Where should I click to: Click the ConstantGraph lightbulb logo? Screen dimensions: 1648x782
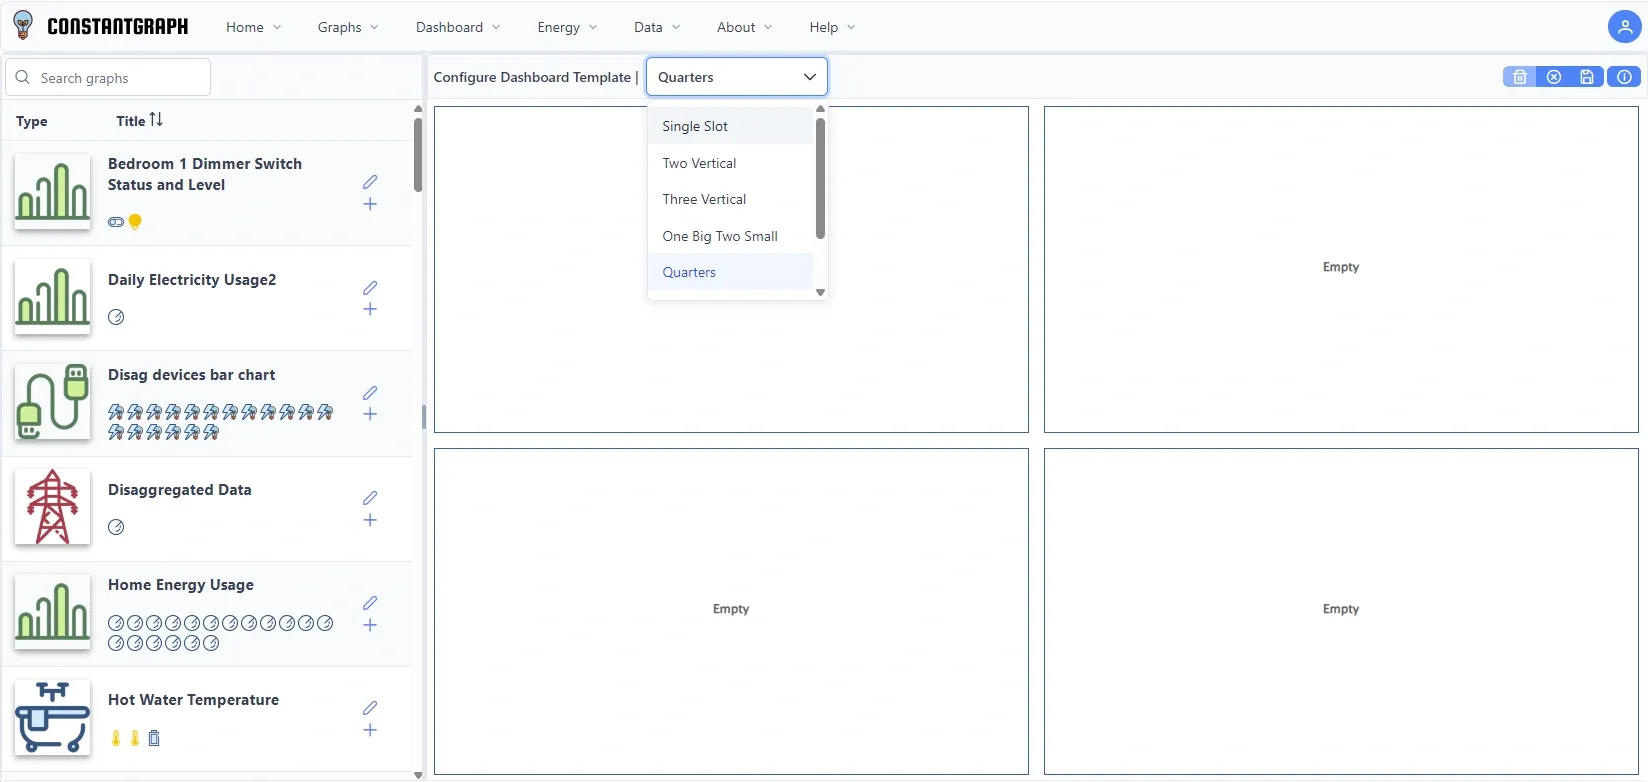coord(23,26)
